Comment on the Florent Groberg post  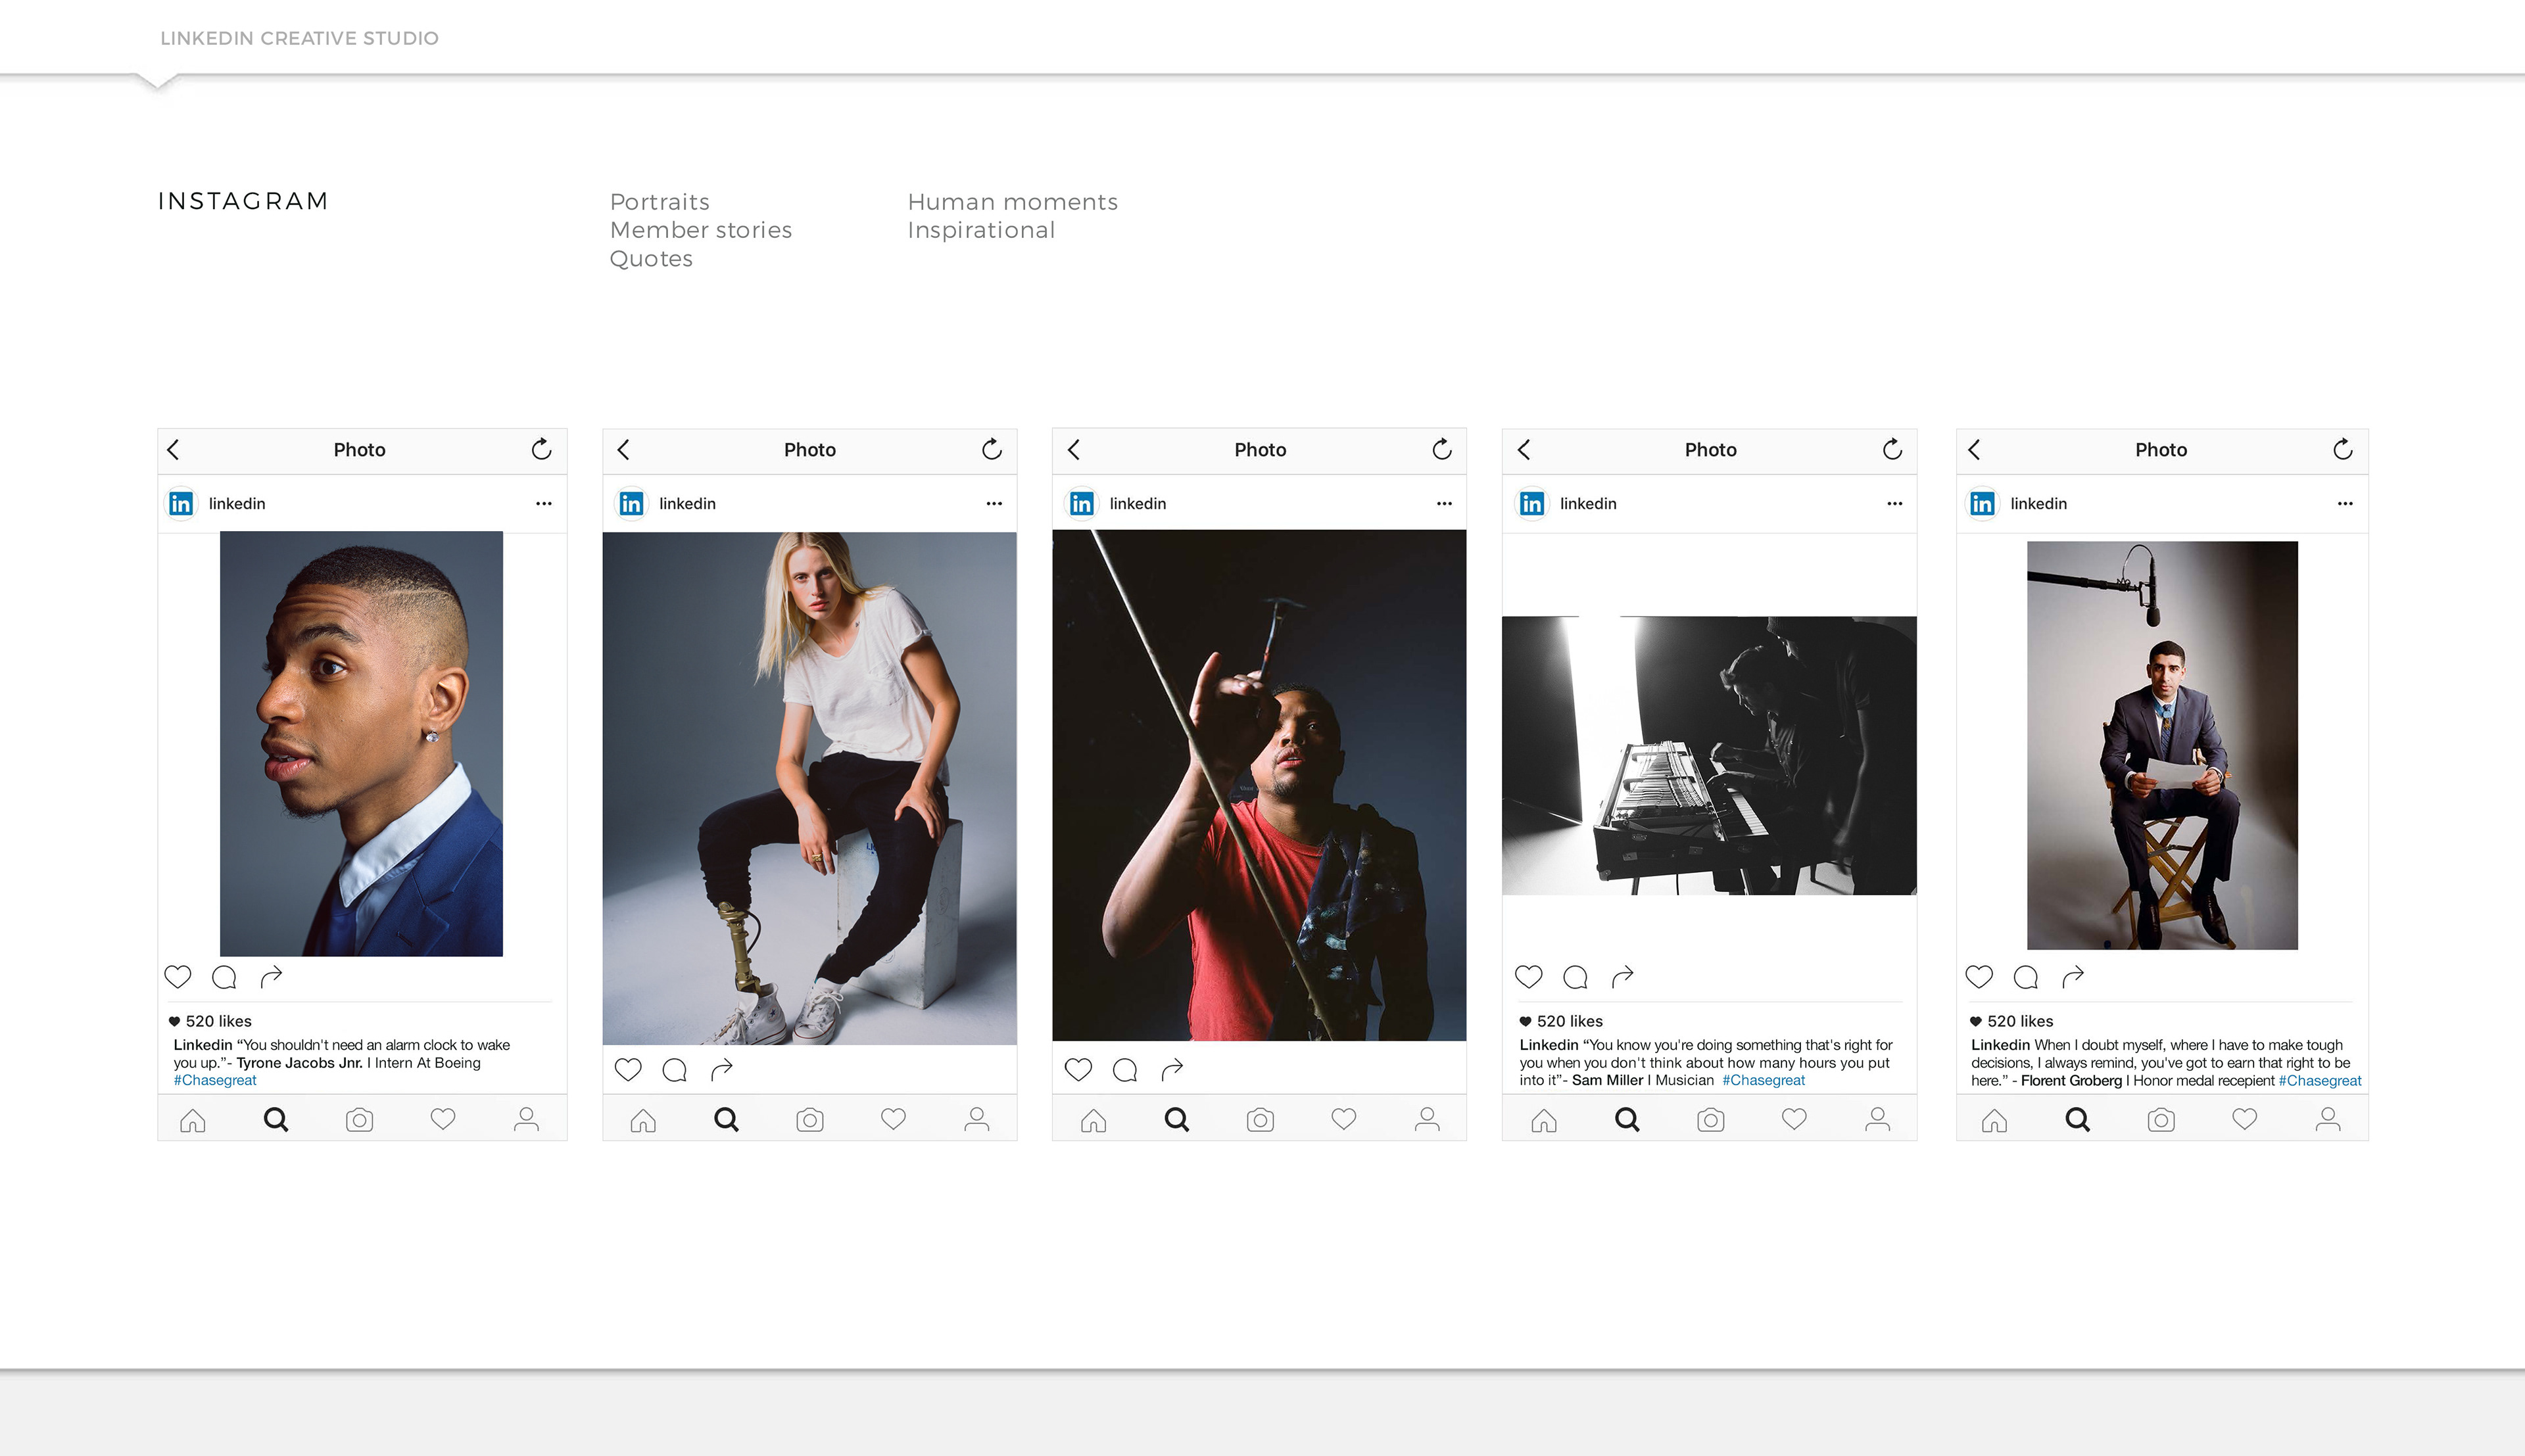tap(2025, 977)
